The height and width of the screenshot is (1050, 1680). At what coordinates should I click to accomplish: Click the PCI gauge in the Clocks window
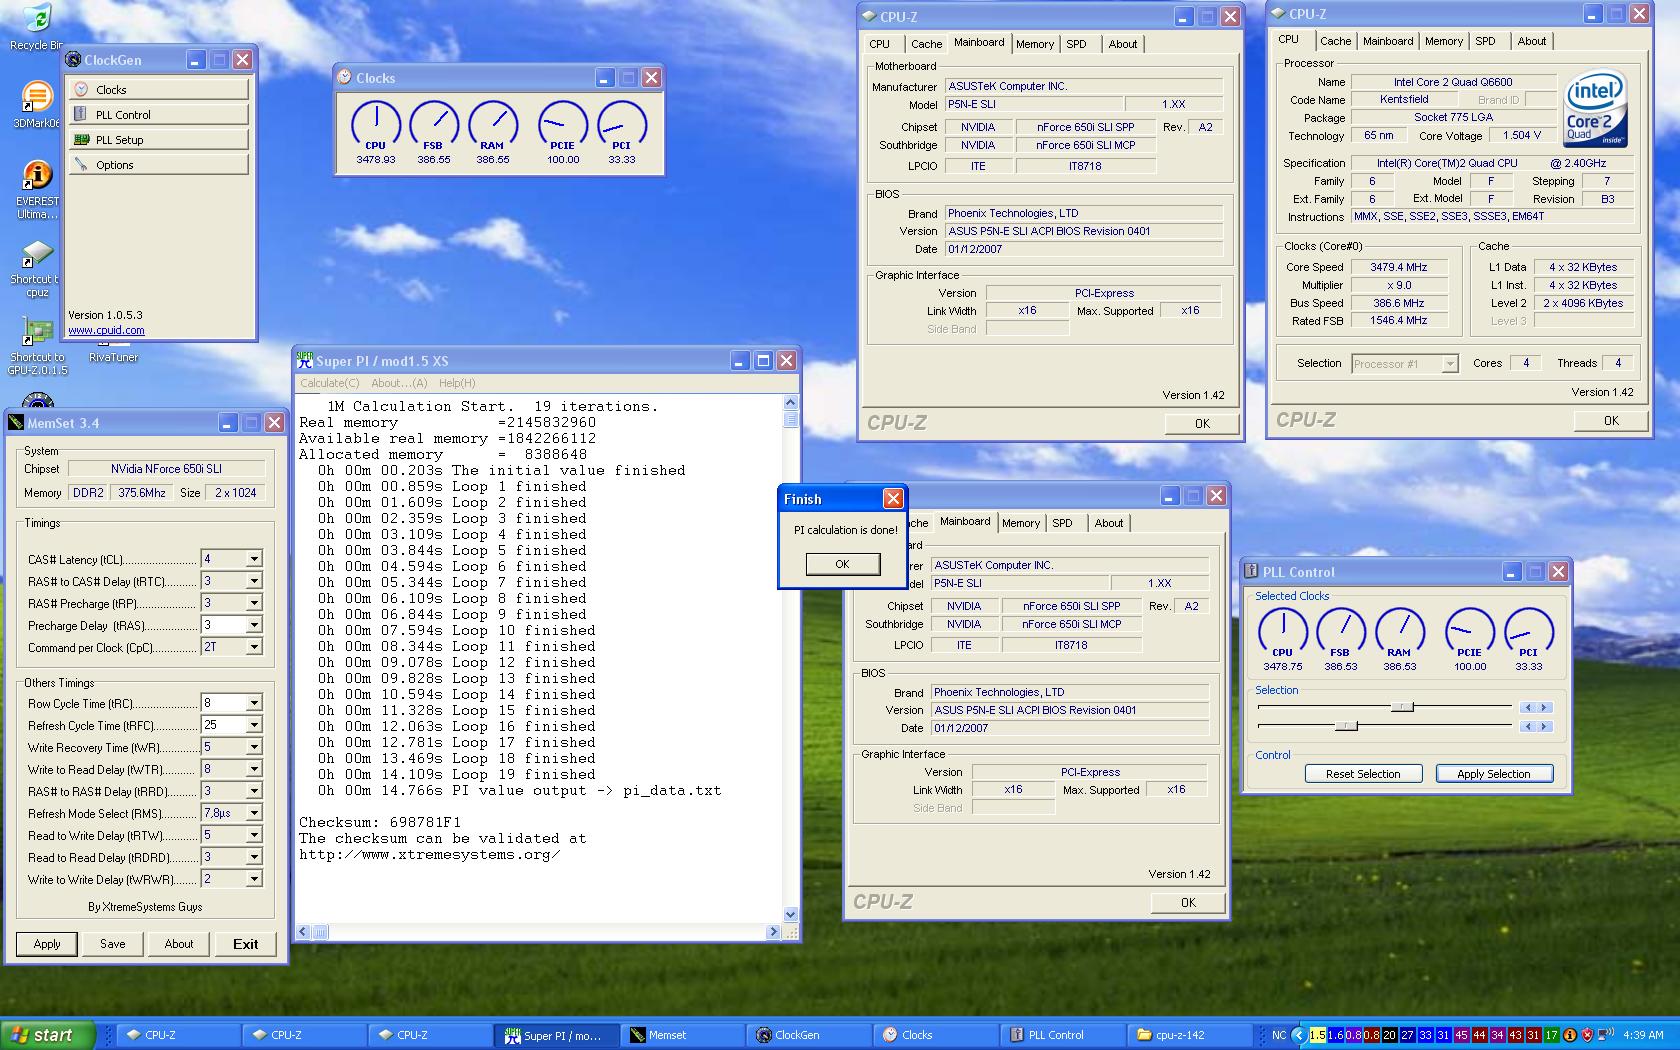622,132
